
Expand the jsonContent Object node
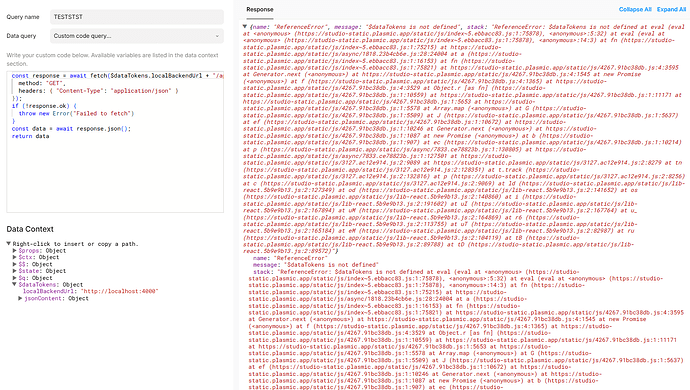tap(20, 298)
